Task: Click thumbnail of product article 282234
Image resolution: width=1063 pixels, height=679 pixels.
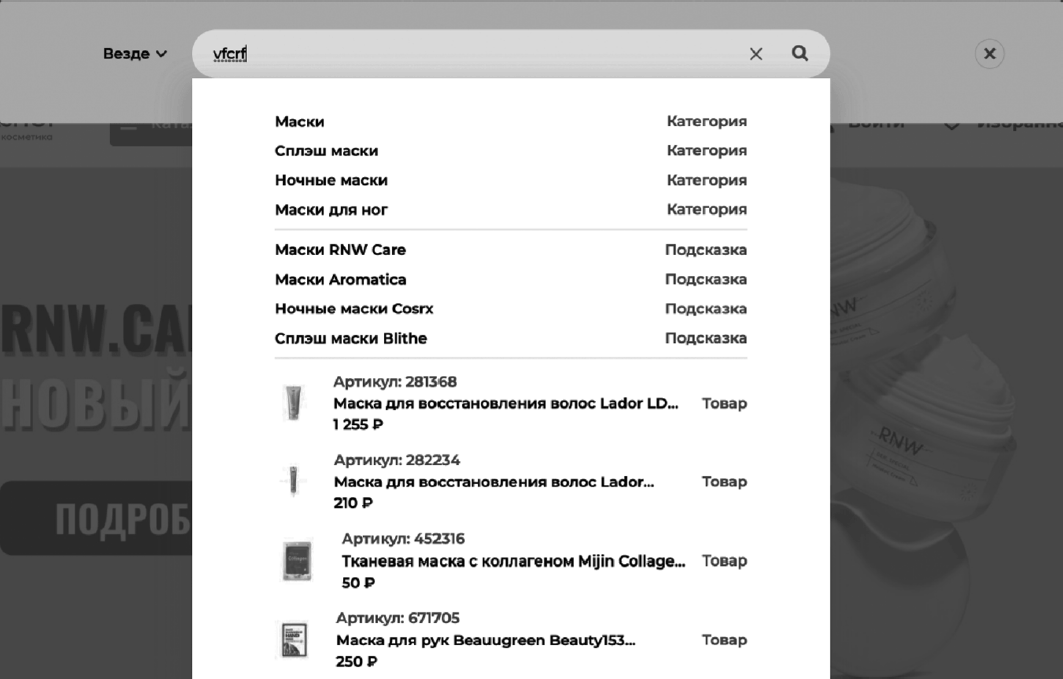Action: click(292, 481)
